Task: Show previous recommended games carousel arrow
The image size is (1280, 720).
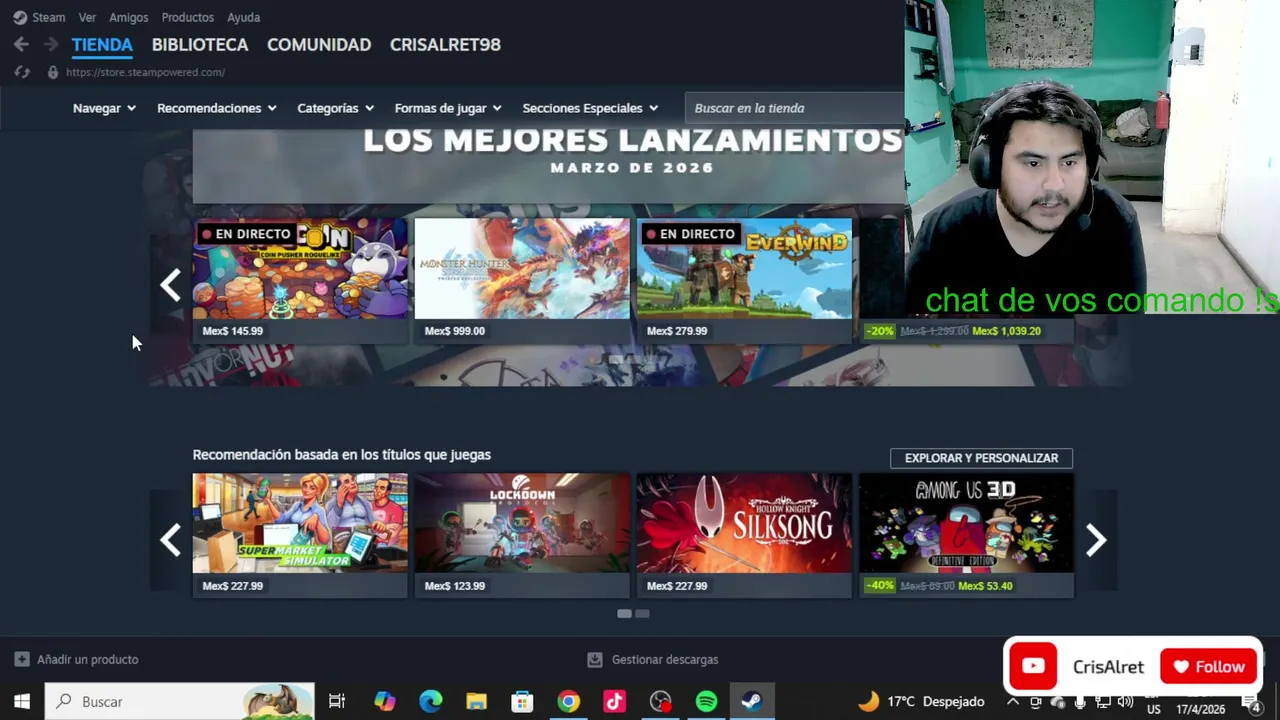Action: pyautogui.click(x=170, y=540)
